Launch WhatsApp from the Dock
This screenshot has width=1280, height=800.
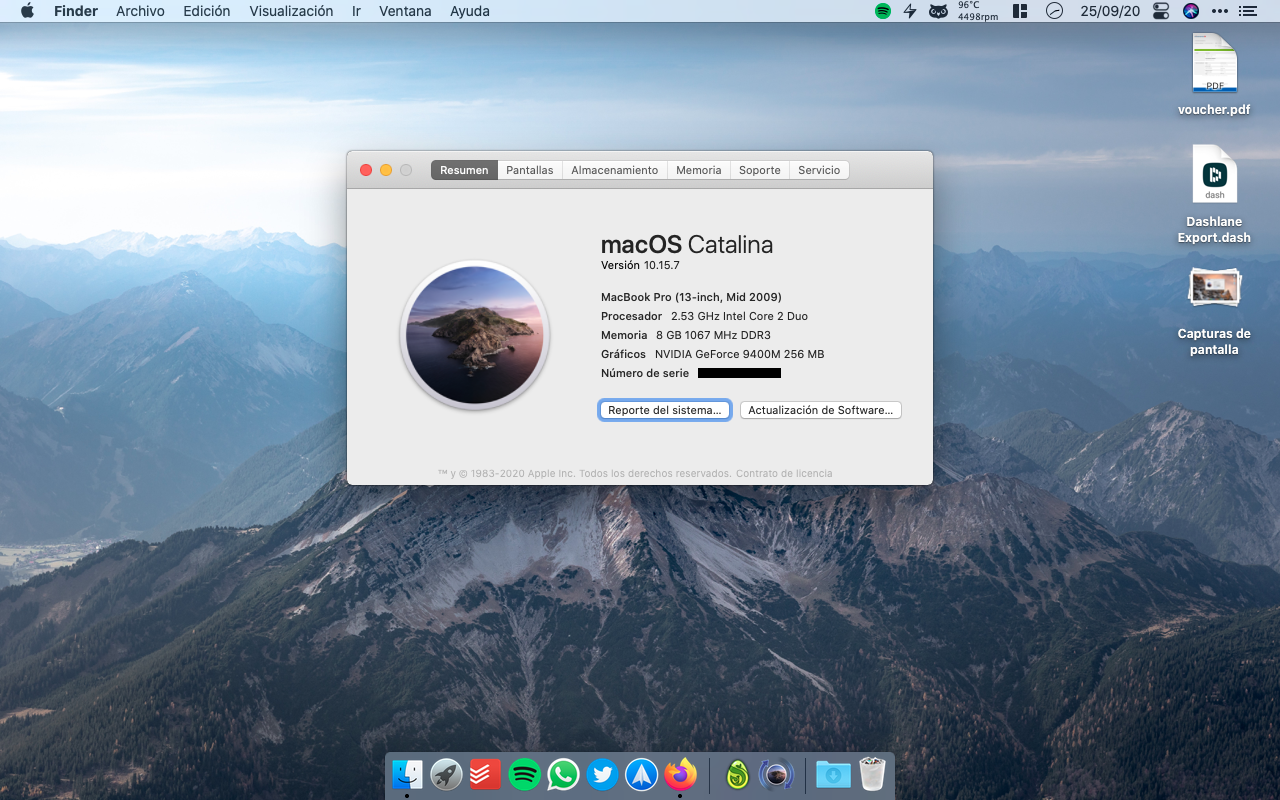tap(563, 774)
